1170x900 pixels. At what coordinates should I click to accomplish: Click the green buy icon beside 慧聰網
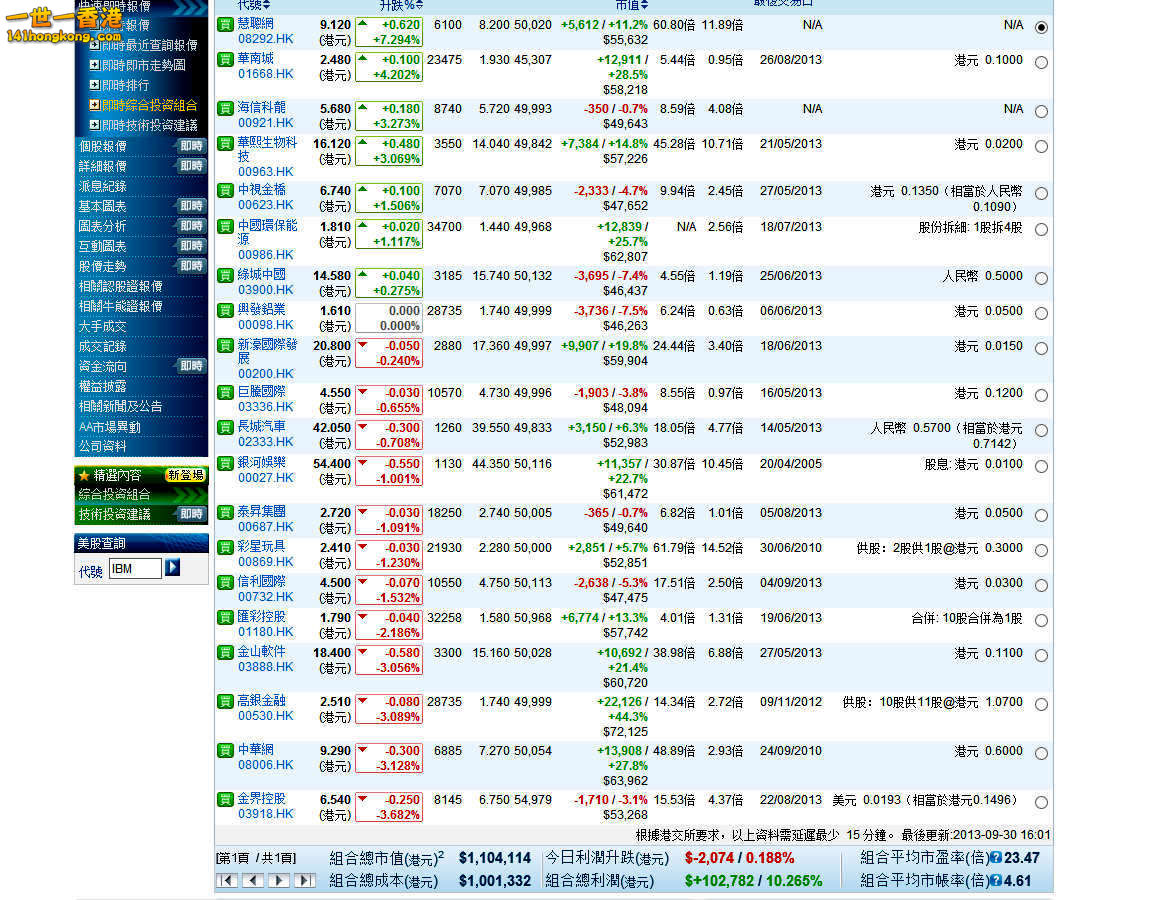click(x=225, y=25)
